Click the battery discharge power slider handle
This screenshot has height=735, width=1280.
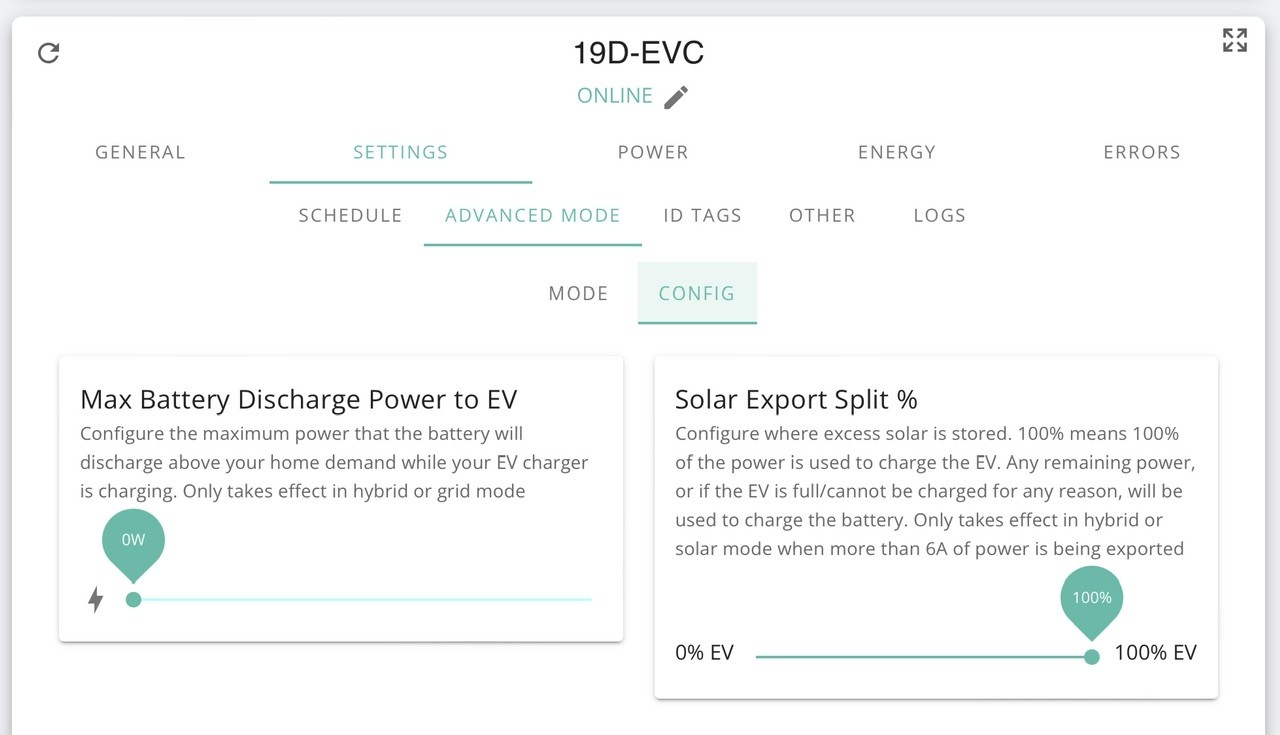133,599
